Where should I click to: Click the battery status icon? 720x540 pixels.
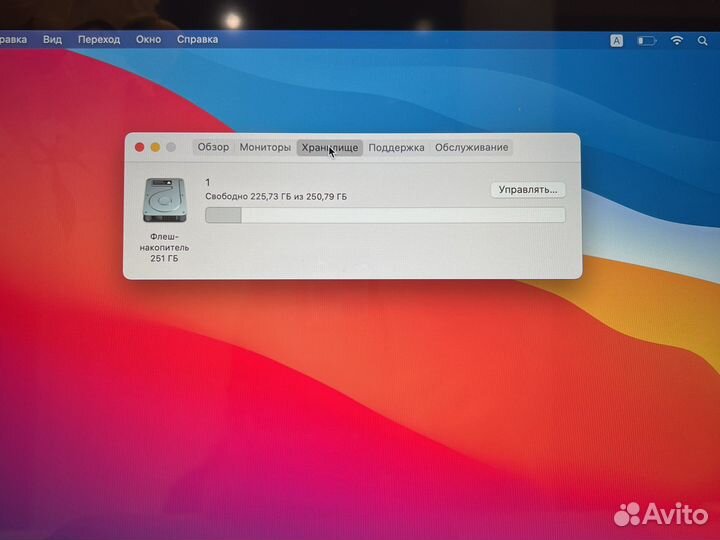[x=647, y=41]
